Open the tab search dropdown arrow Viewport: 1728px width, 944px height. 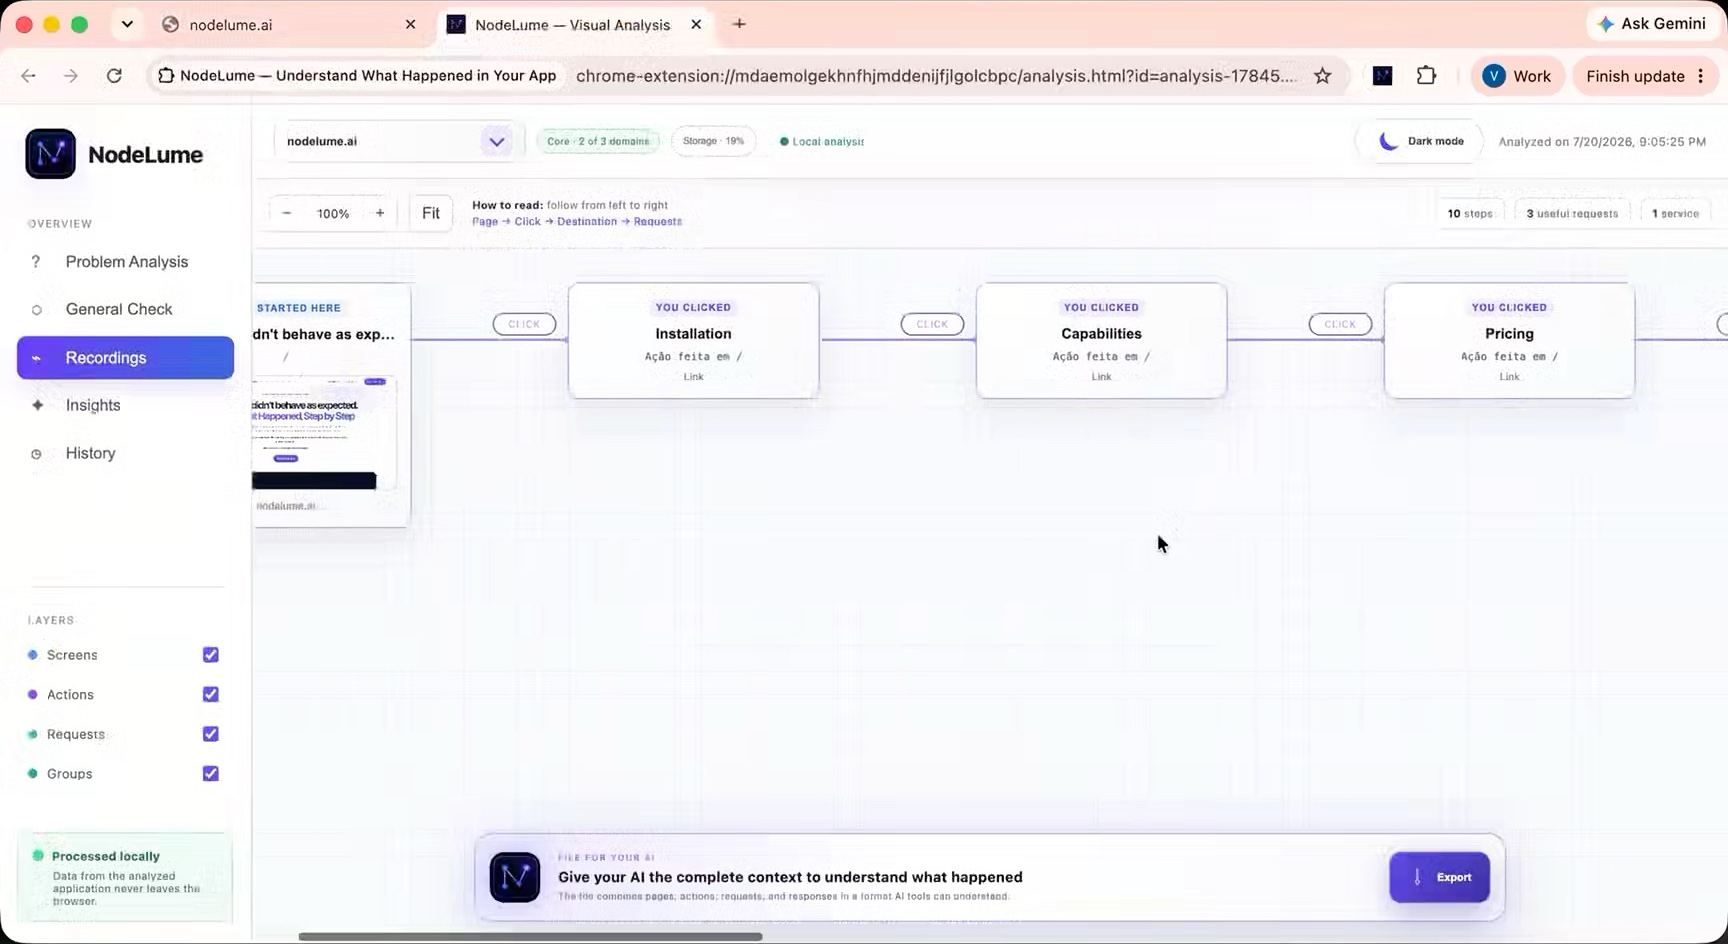[x=127, y=24]
